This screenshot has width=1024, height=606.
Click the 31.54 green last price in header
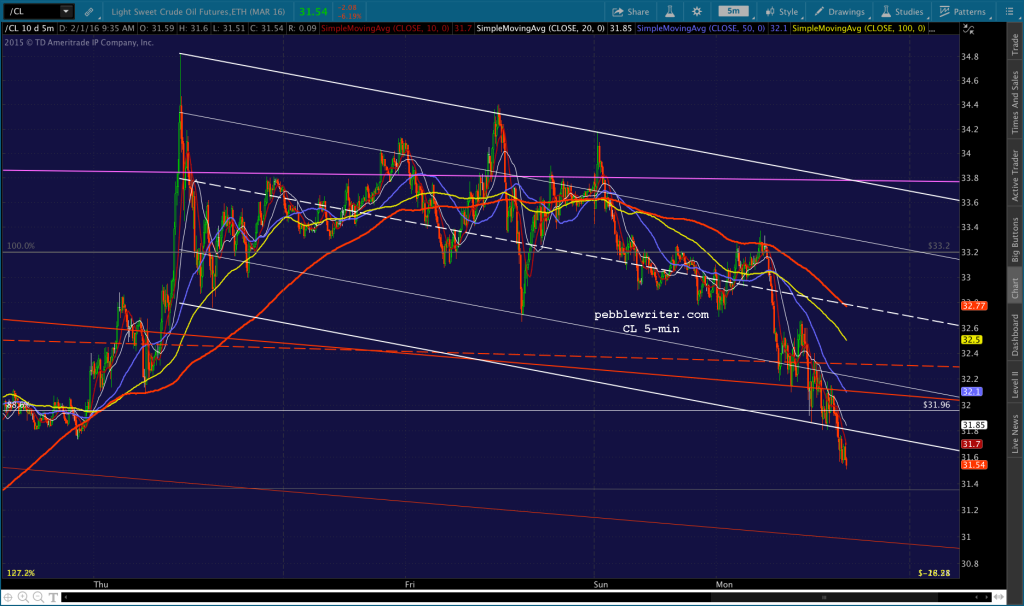tap(313, 12)
